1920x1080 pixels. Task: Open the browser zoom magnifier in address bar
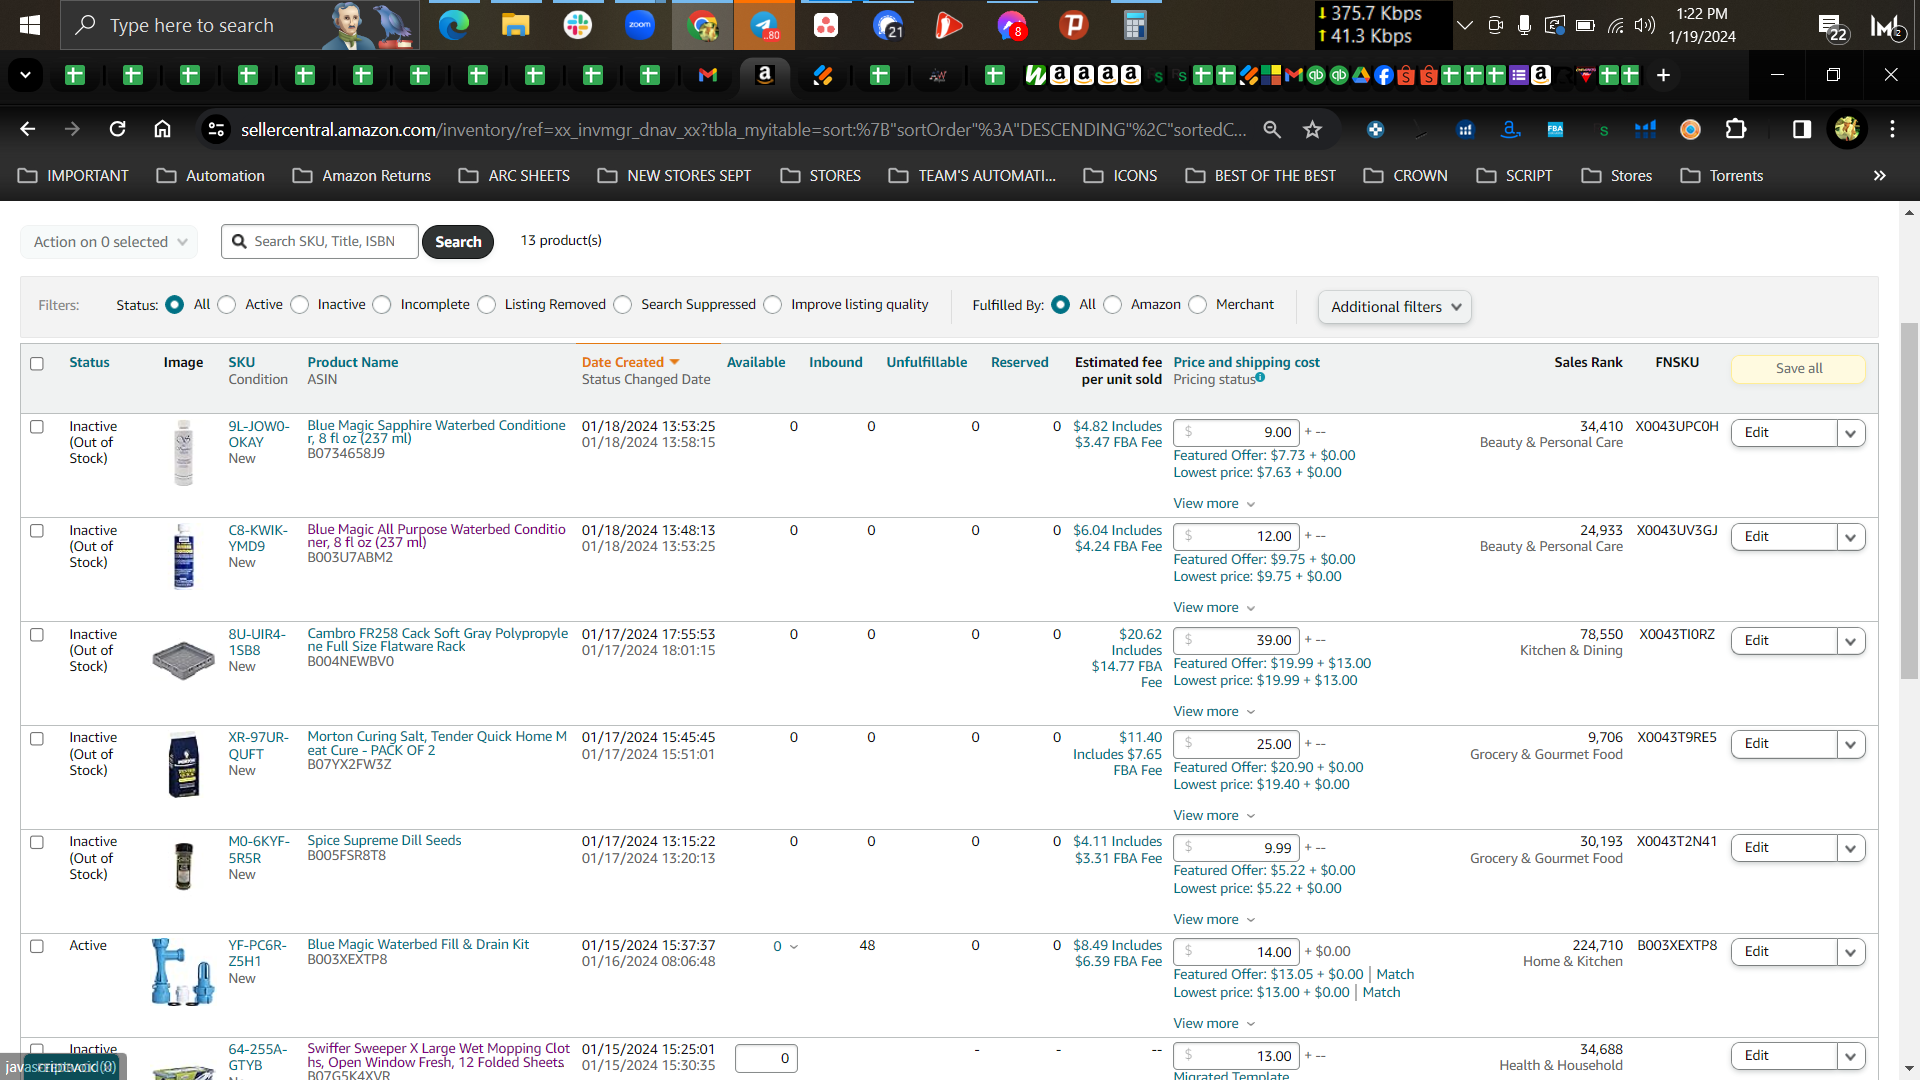click(x=1272, y=129)
